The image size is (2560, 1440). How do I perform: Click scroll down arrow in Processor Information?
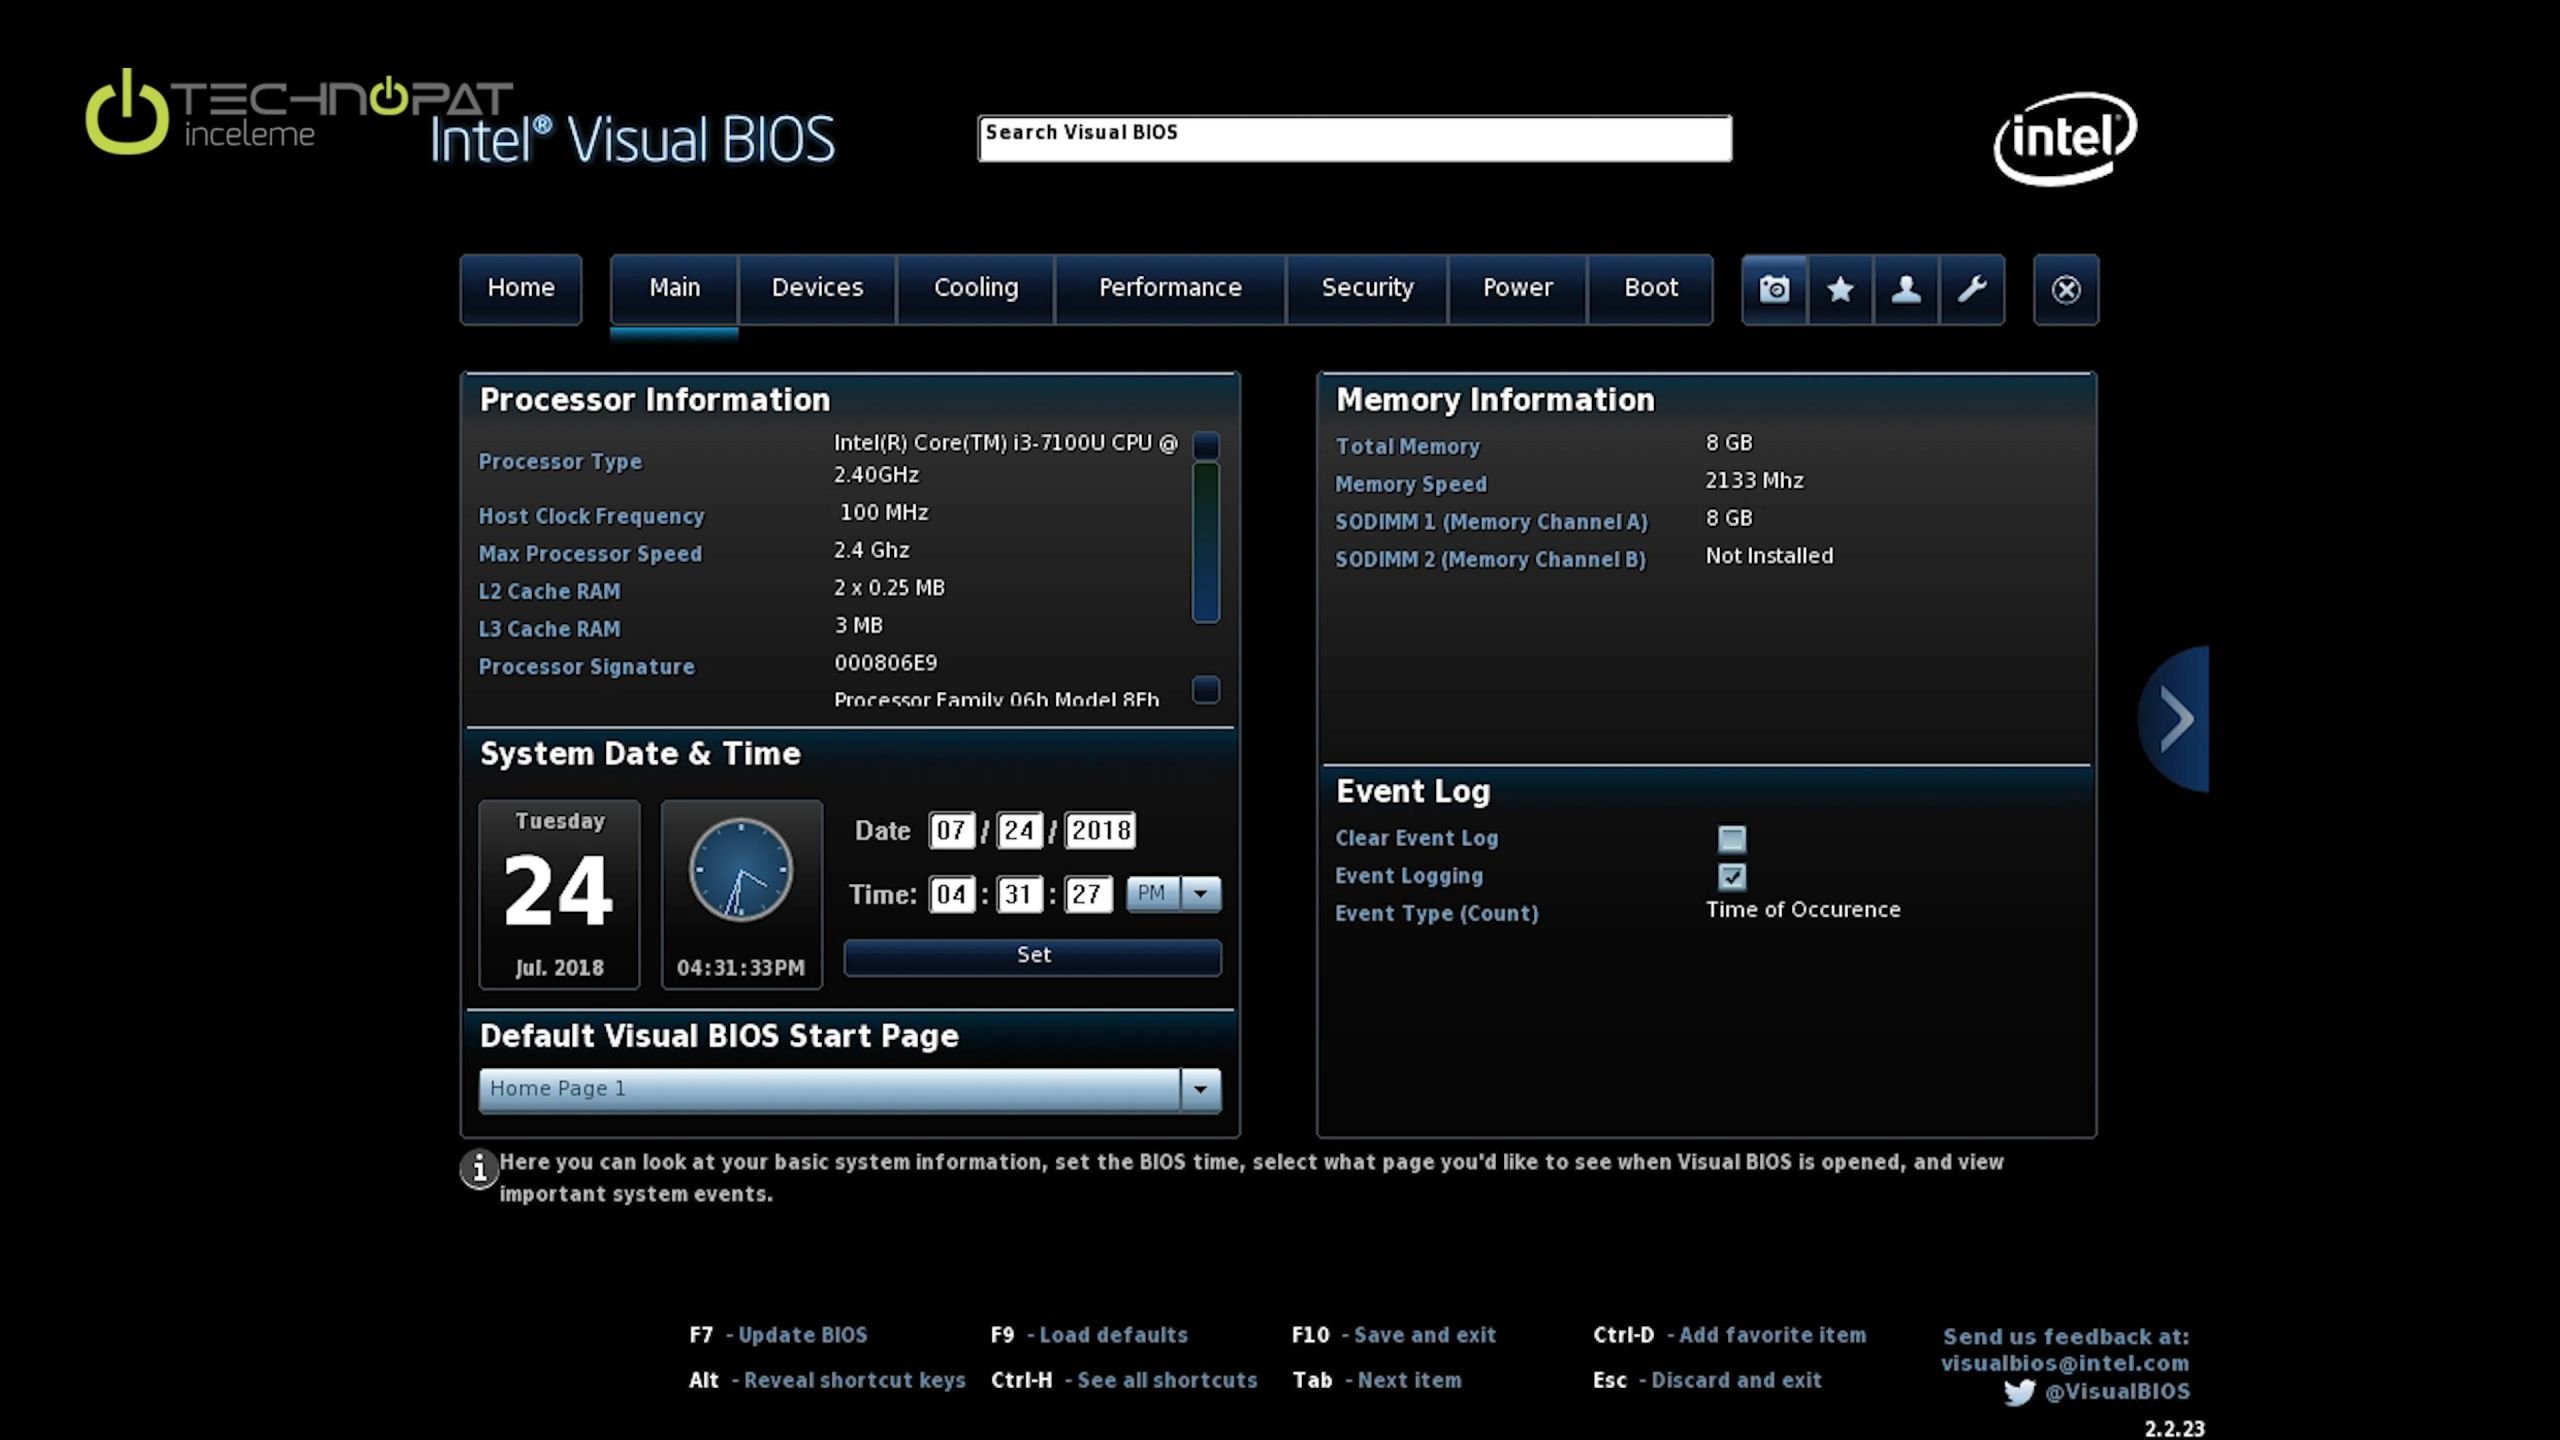[1206, 690]
